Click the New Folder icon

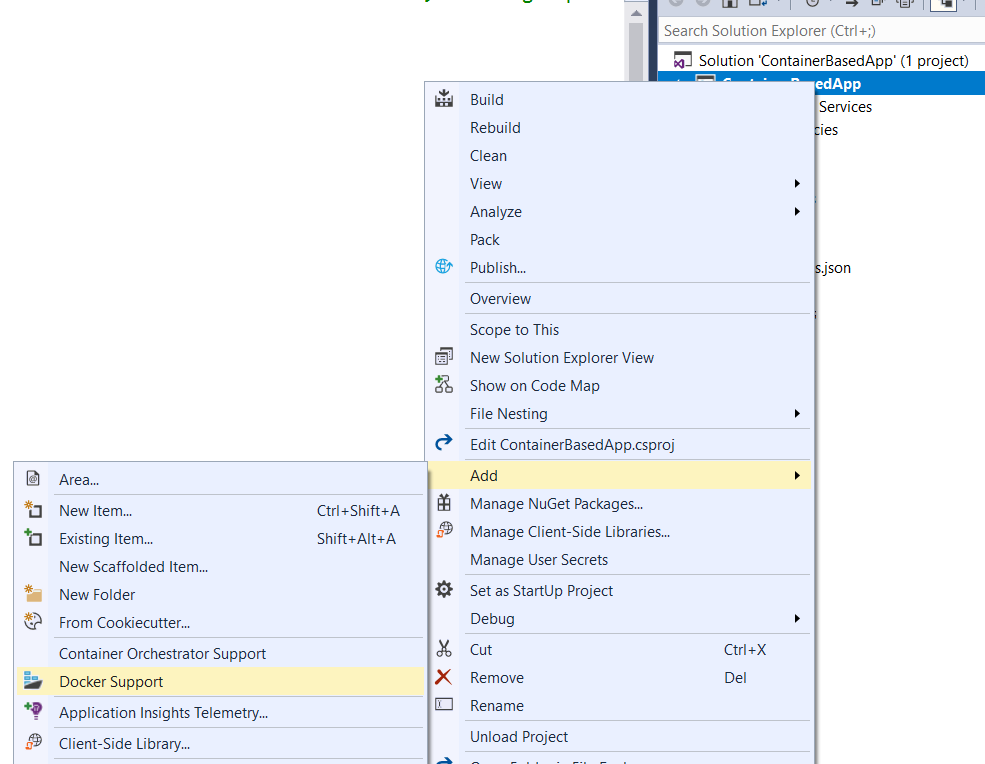(x=33, y=593)
